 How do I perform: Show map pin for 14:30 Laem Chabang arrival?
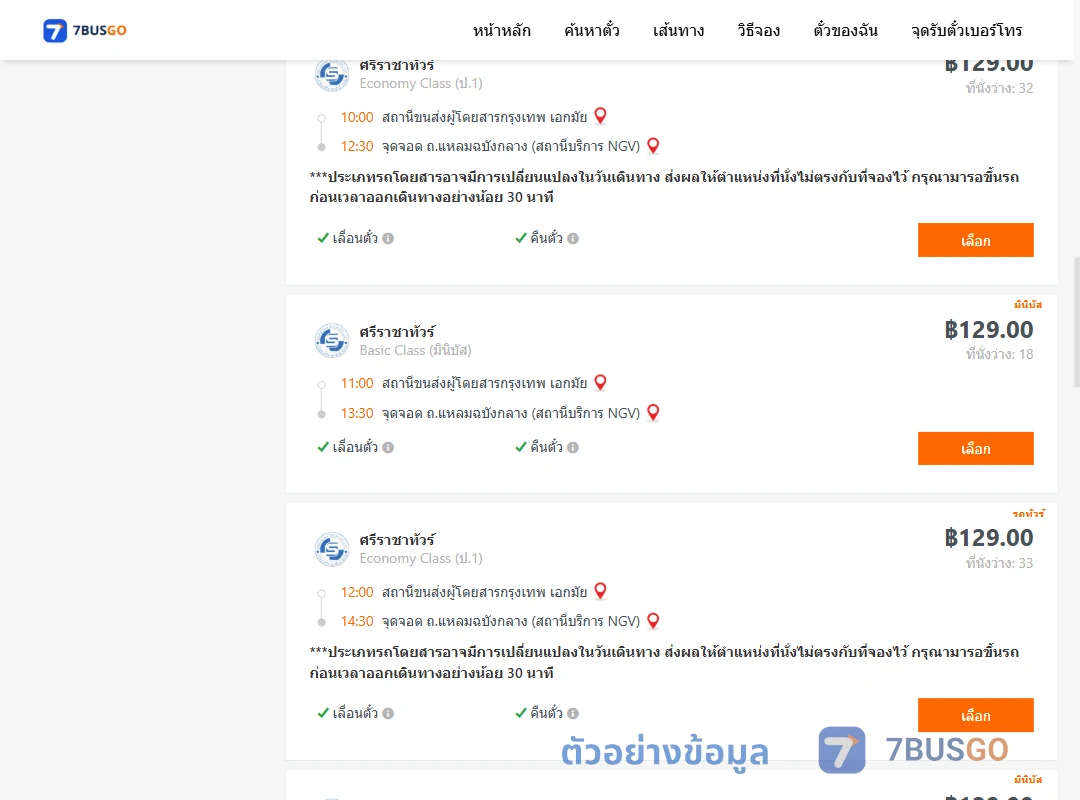click(x=654, y=621)
